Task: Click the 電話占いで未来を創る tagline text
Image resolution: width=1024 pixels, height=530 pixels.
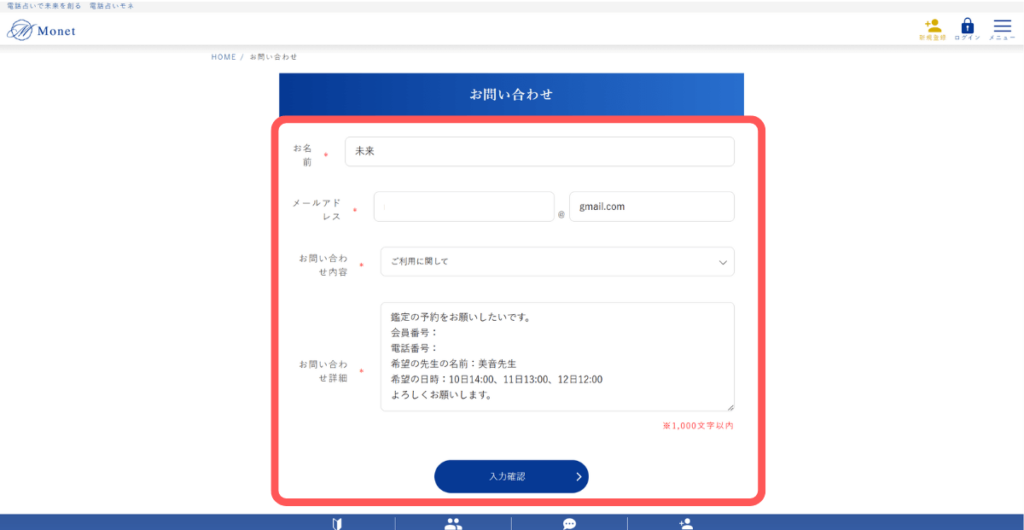Action: coord(42,6)
